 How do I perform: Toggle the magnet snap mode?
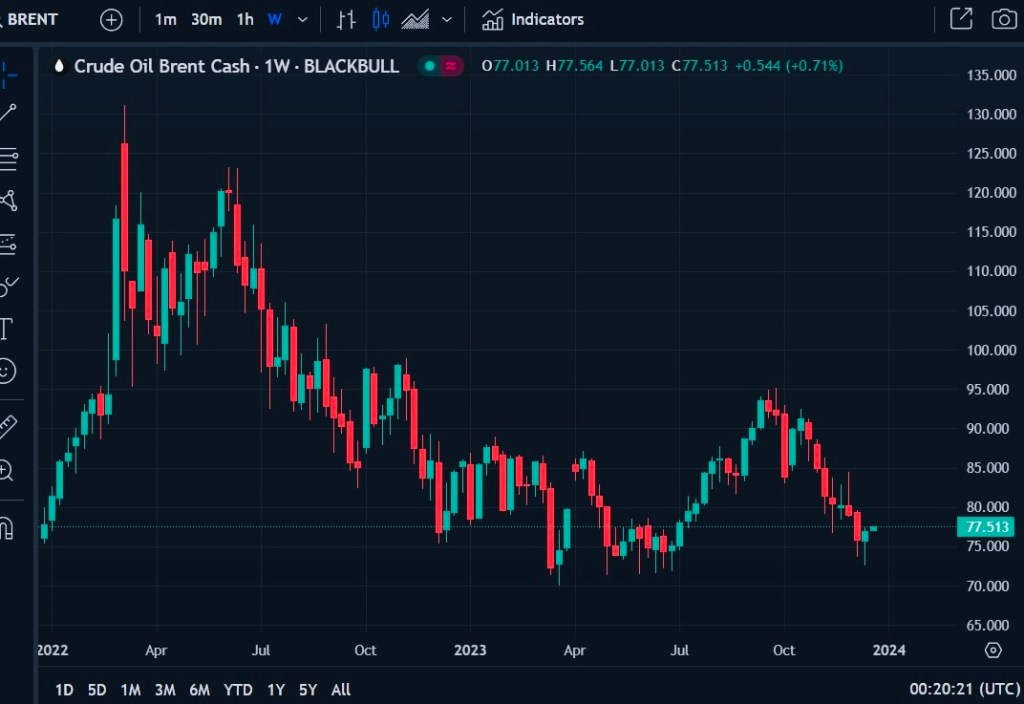[x=7, y=527]
